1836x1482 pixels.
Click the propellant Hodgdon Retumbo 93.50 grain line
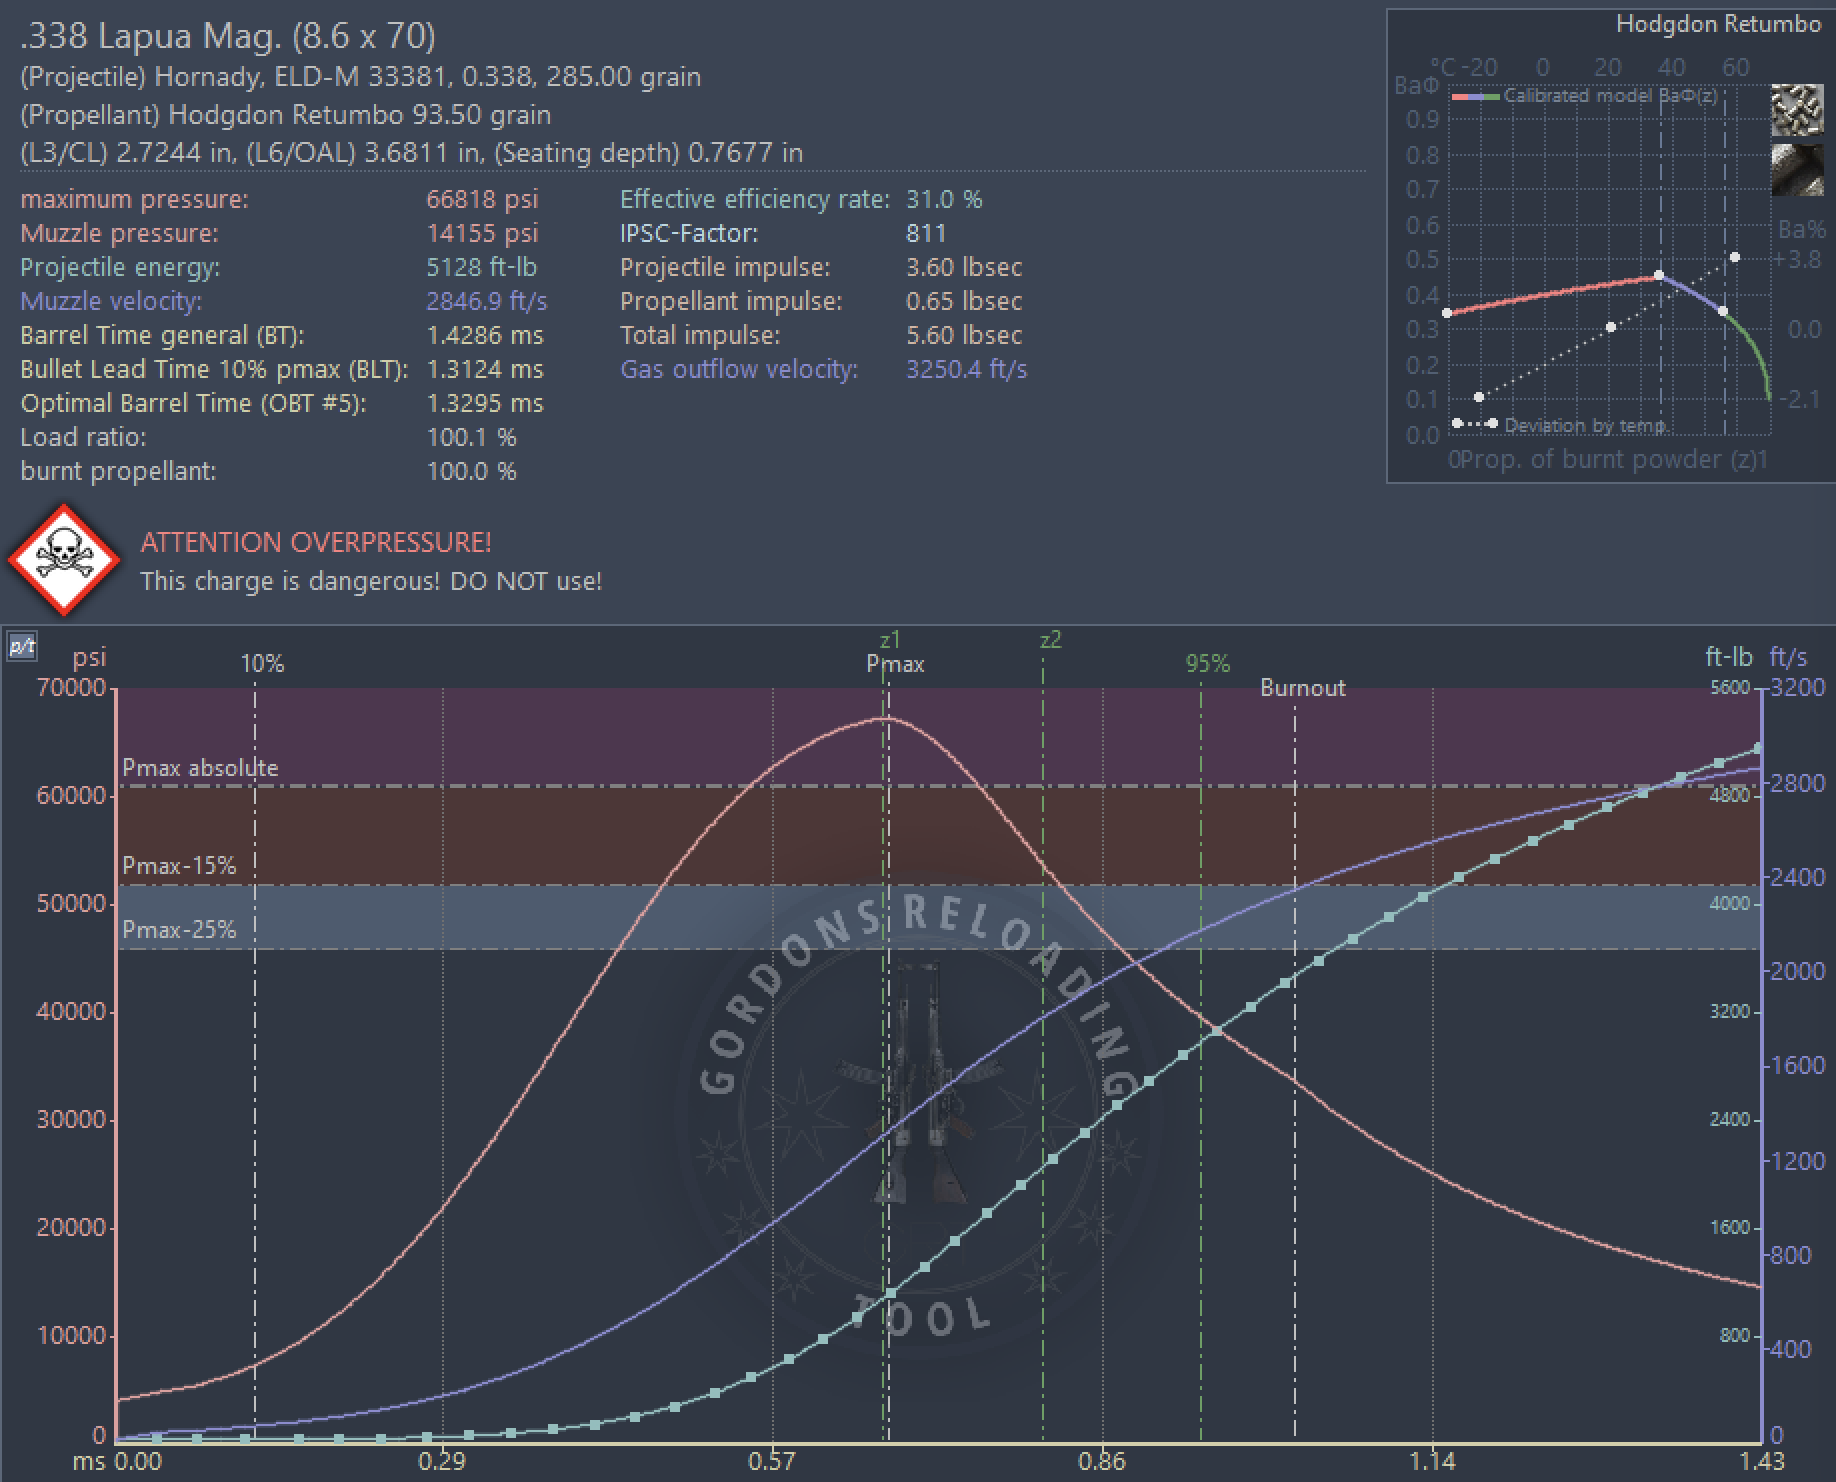tap(285, 115)
